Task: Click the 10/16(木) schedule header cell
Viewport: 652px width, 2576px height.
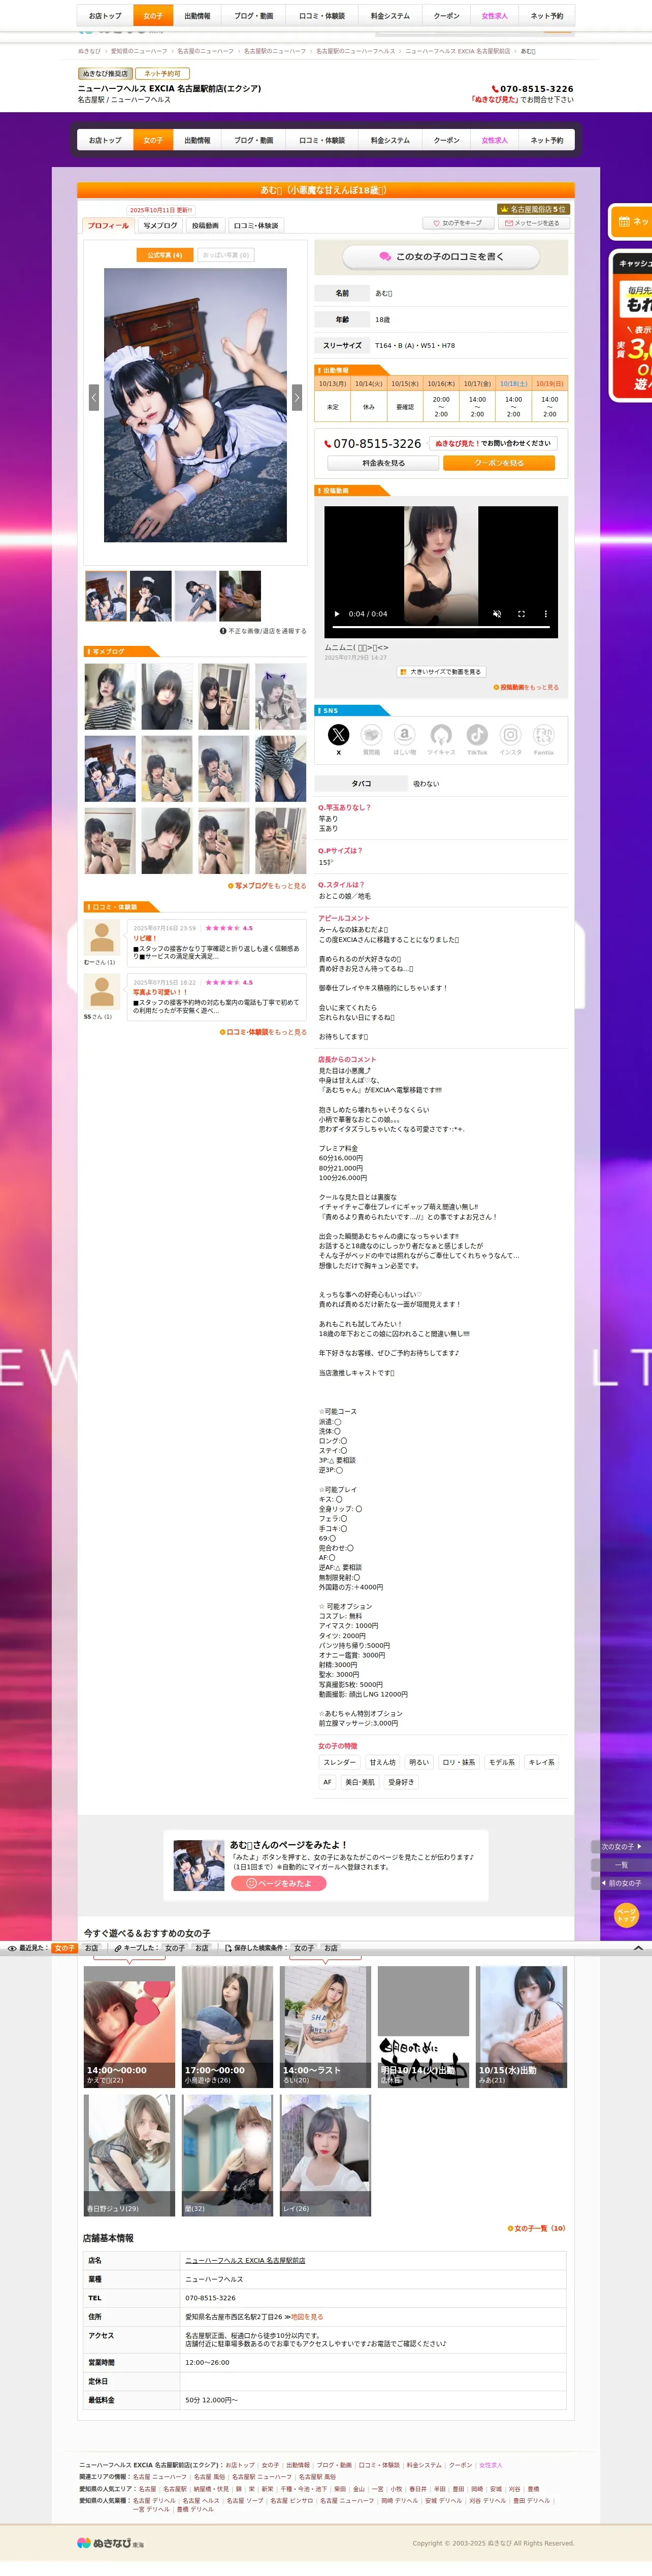Action: point(441,383)
